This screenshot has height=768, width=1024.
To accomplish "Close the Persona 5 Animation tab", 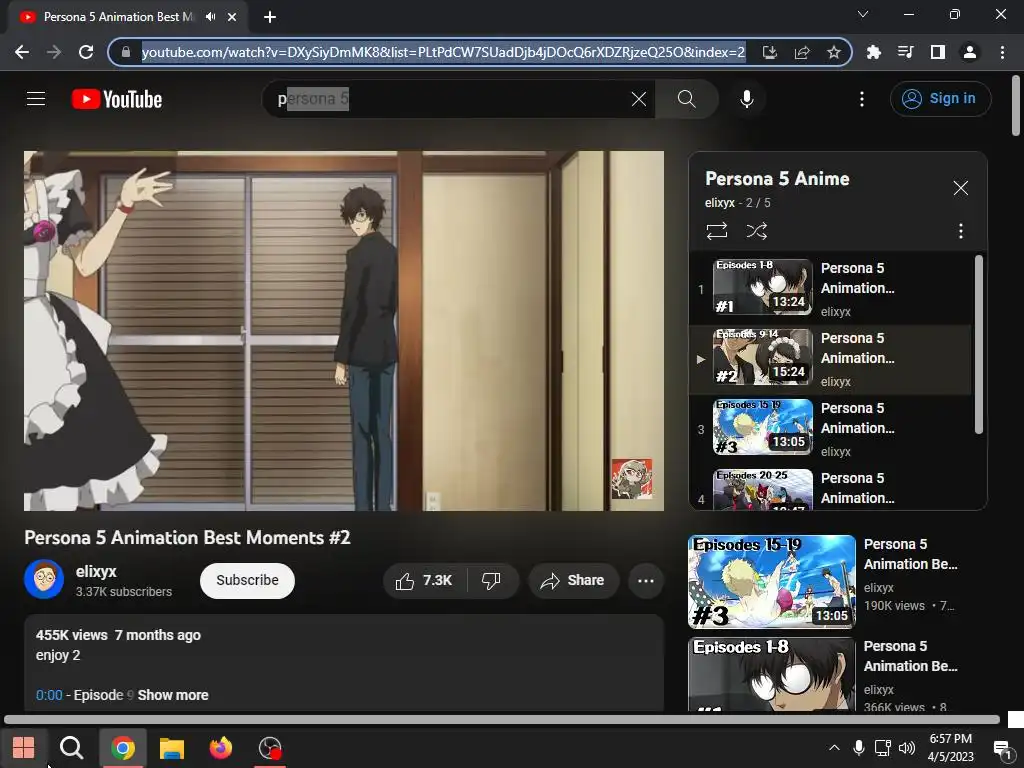I will point(232,17).
